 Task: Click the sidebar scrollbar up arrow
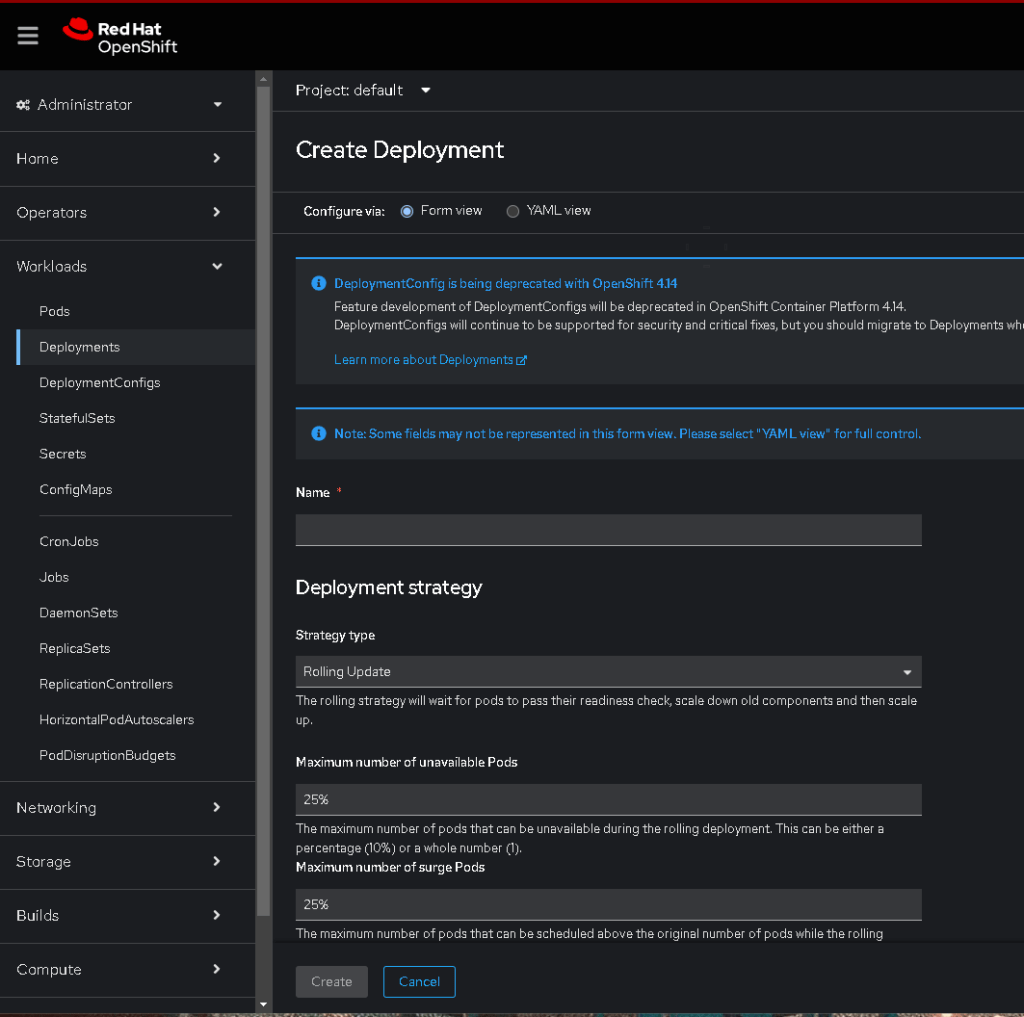tap(263, 80)
